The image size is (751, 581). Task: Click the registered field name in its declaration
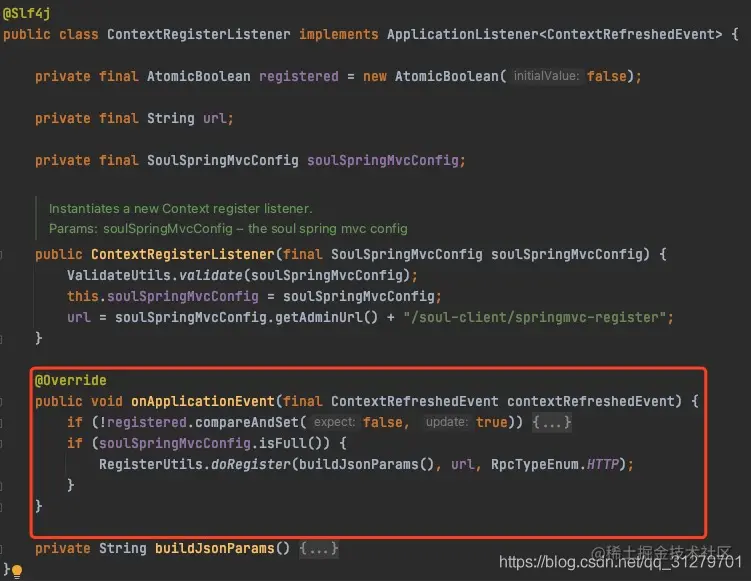pos(298,77)
